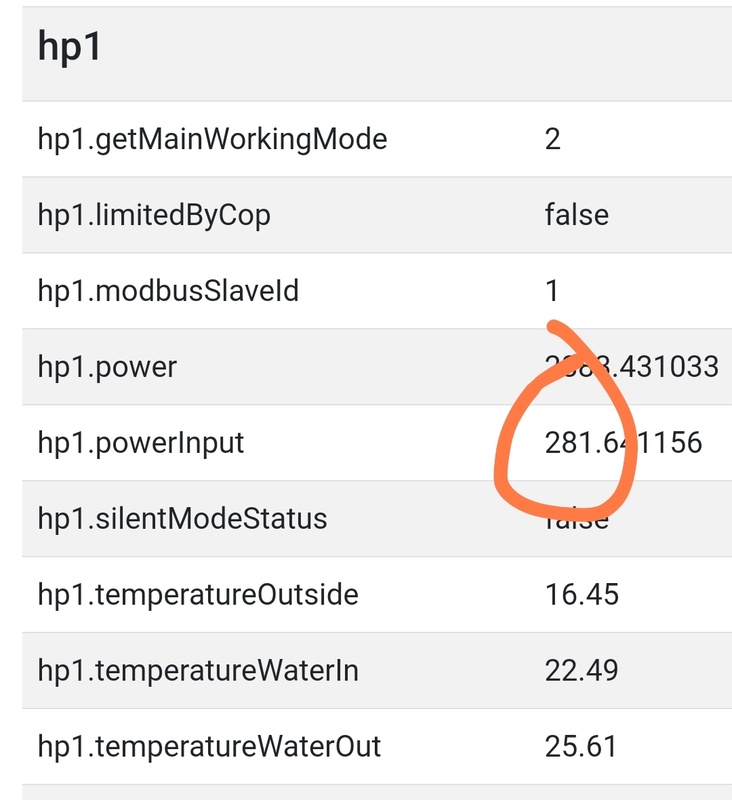Image resolution: width=732 pixels, height=800 pixels.
Task: Select the hp1.limitedByCop row label
Action: click(154, 215)
